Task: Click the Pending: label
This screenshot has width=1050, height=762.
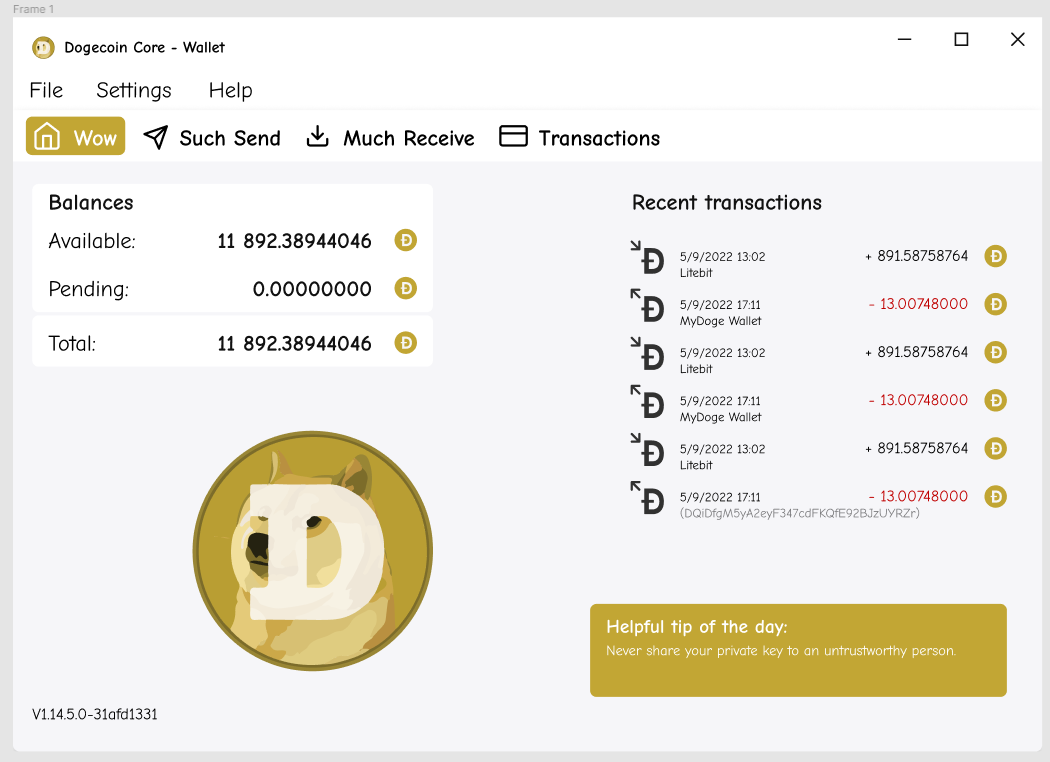Action: (x=88, y=289)
